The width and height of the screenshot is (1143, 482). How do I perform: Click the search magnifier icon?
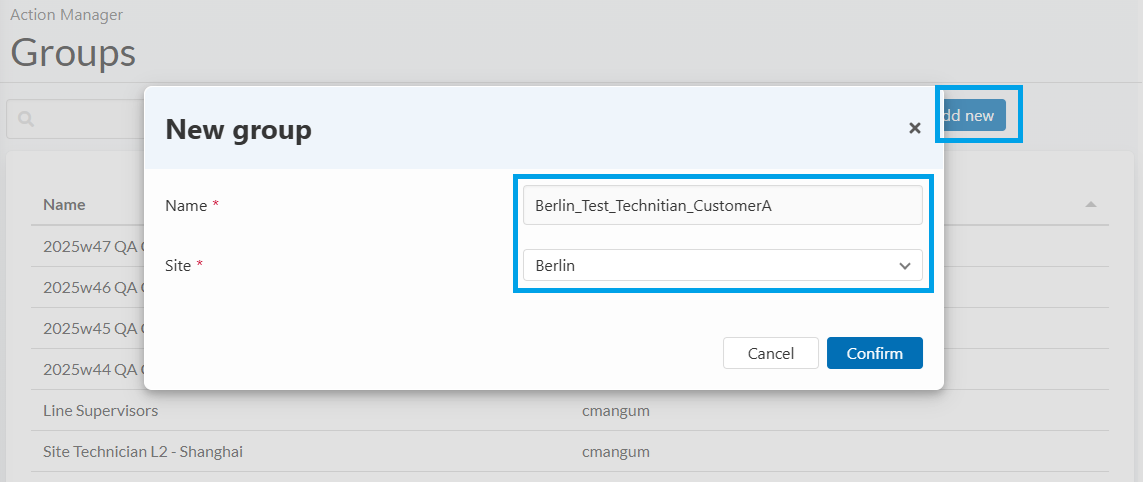click(26, 119)
